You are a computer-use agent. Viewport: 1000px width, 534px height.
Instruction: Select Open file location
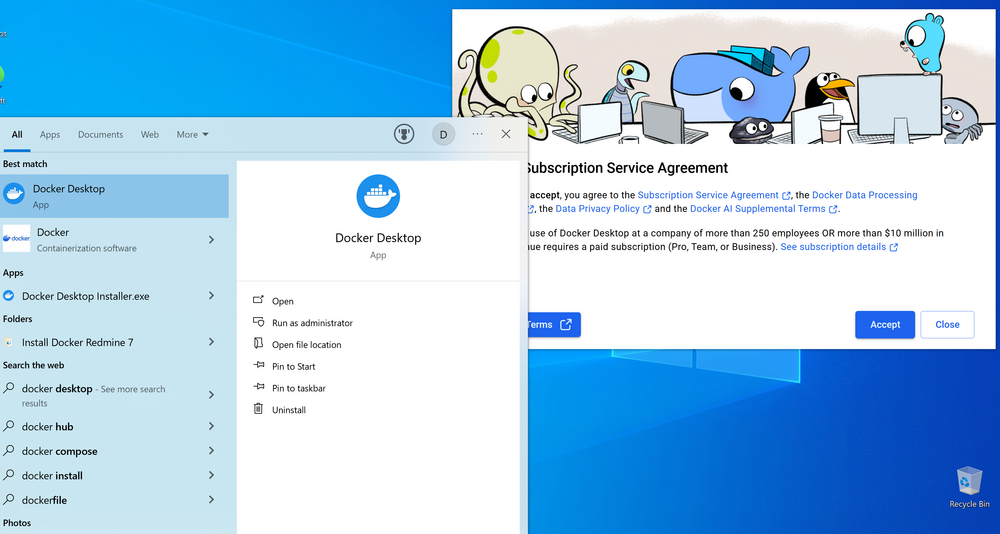[x=306, y=345]
